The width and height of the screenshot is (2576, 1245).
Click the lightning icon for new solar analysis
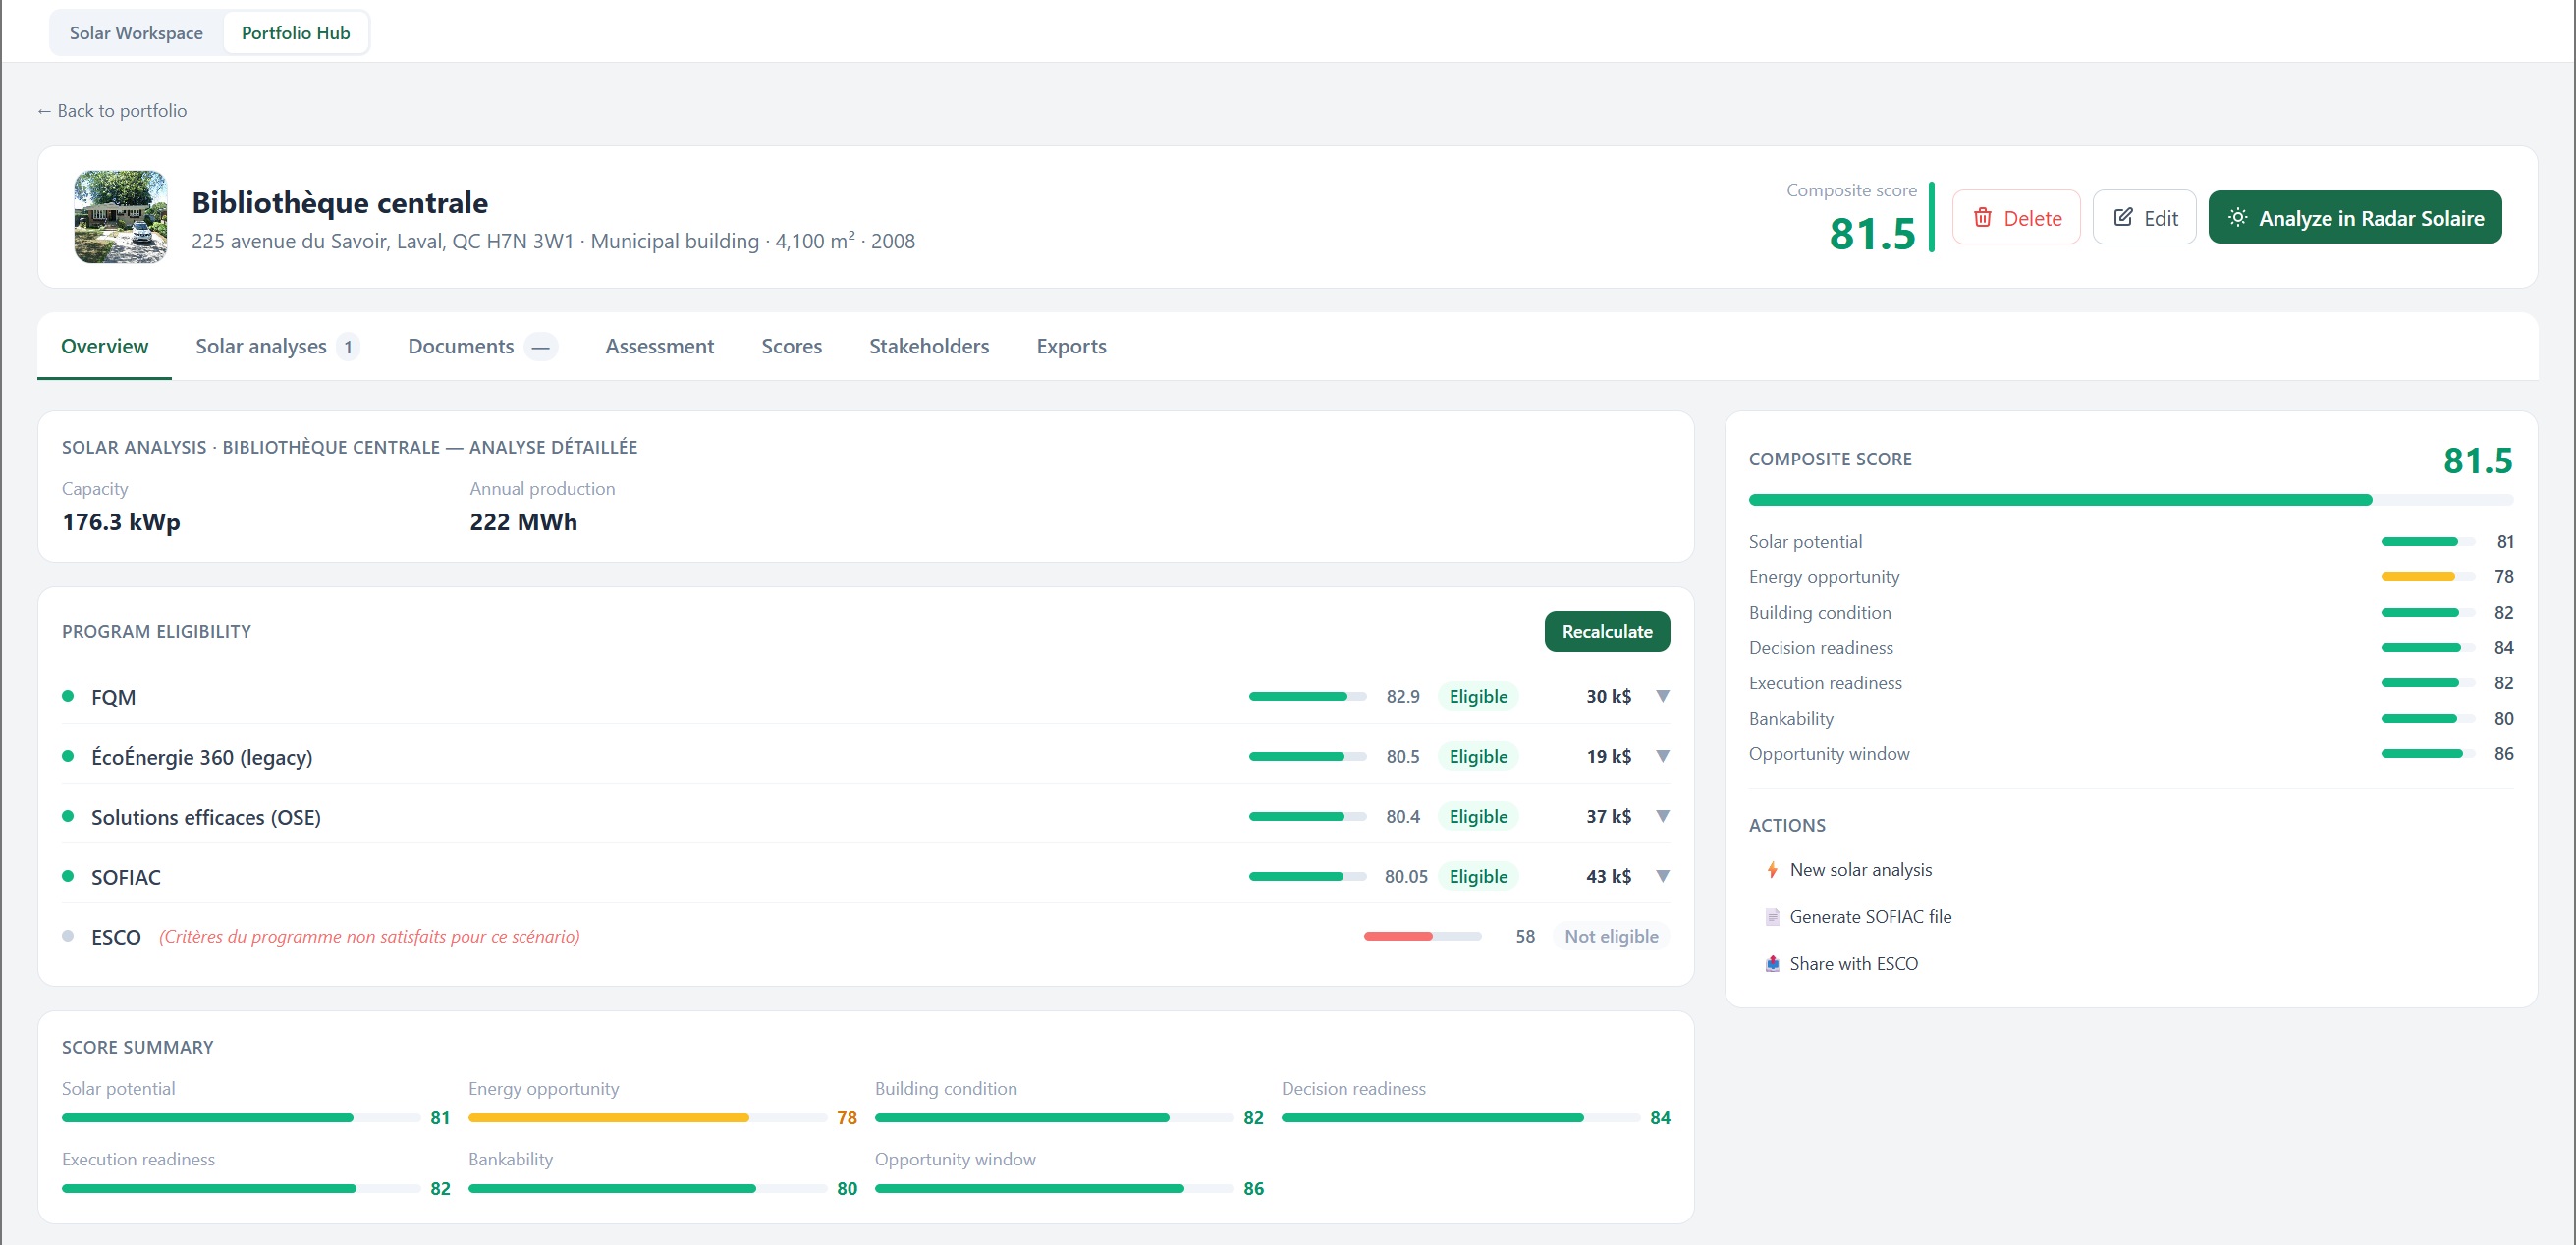coord(1772,870)
